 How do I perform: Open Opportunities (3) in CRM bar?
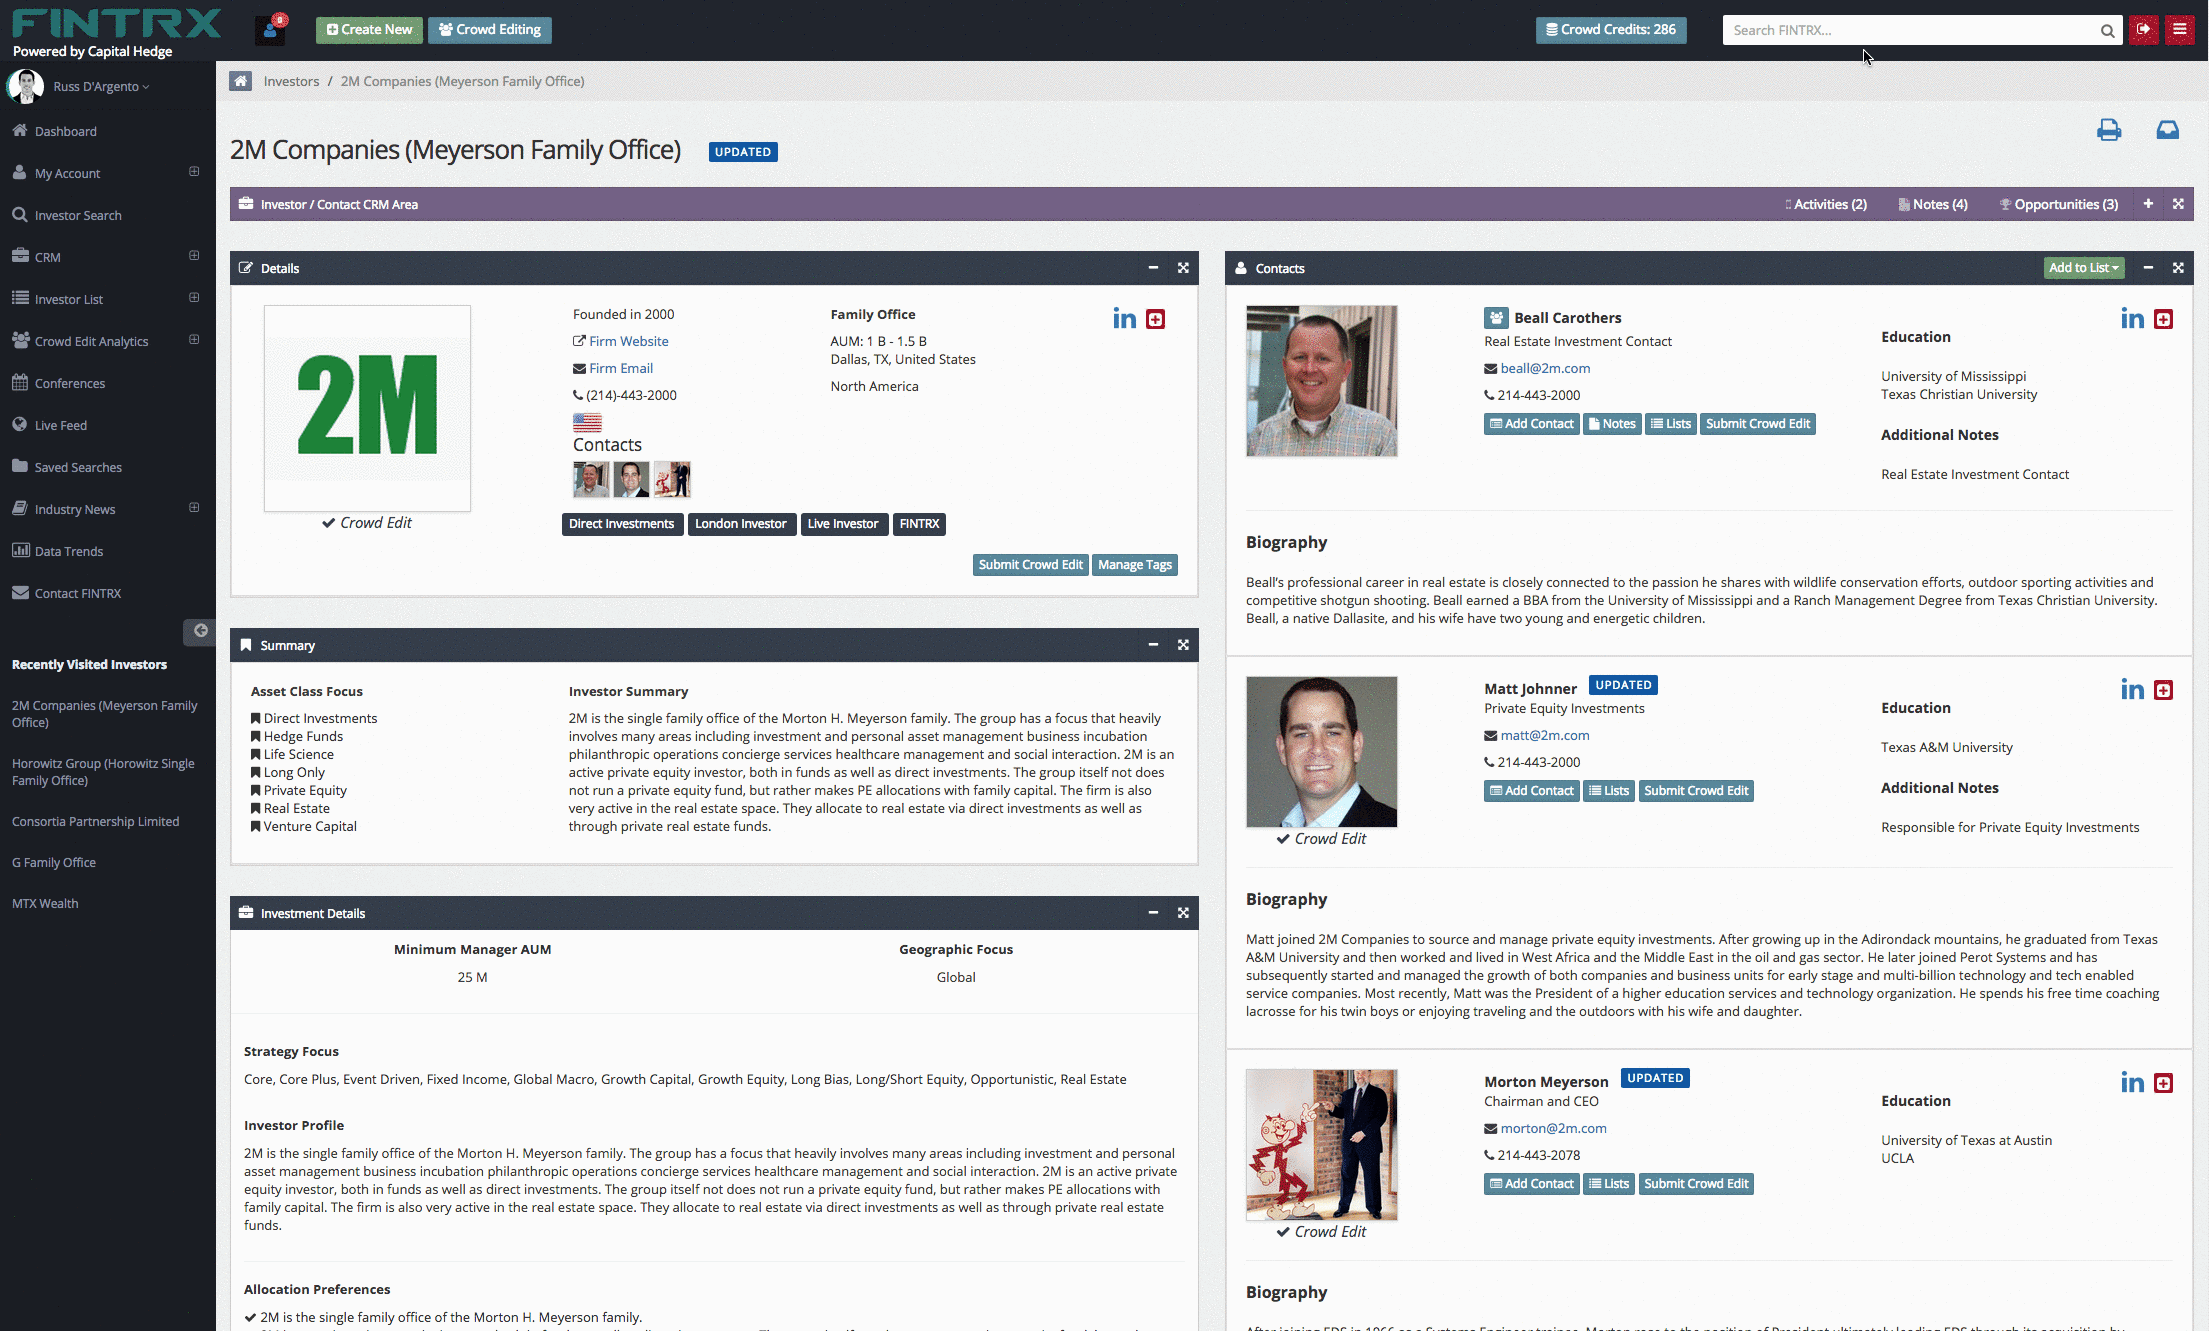coord(2059,204)
